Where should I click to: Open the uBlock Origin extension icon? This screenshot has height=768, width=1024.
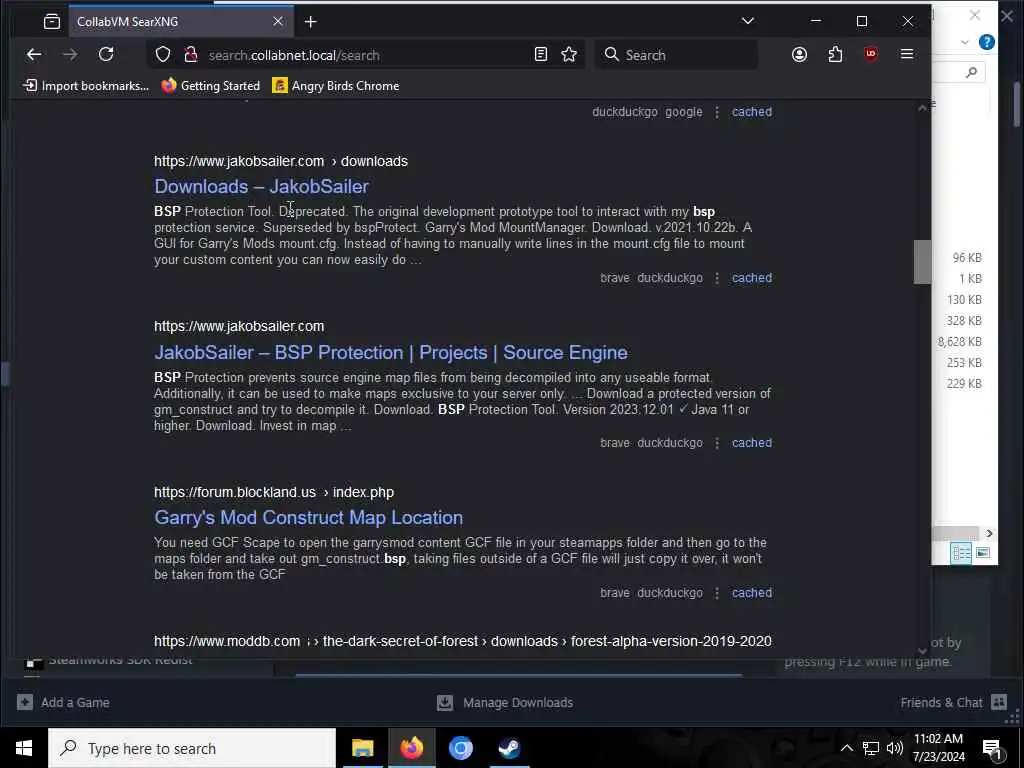coord(871,55)
